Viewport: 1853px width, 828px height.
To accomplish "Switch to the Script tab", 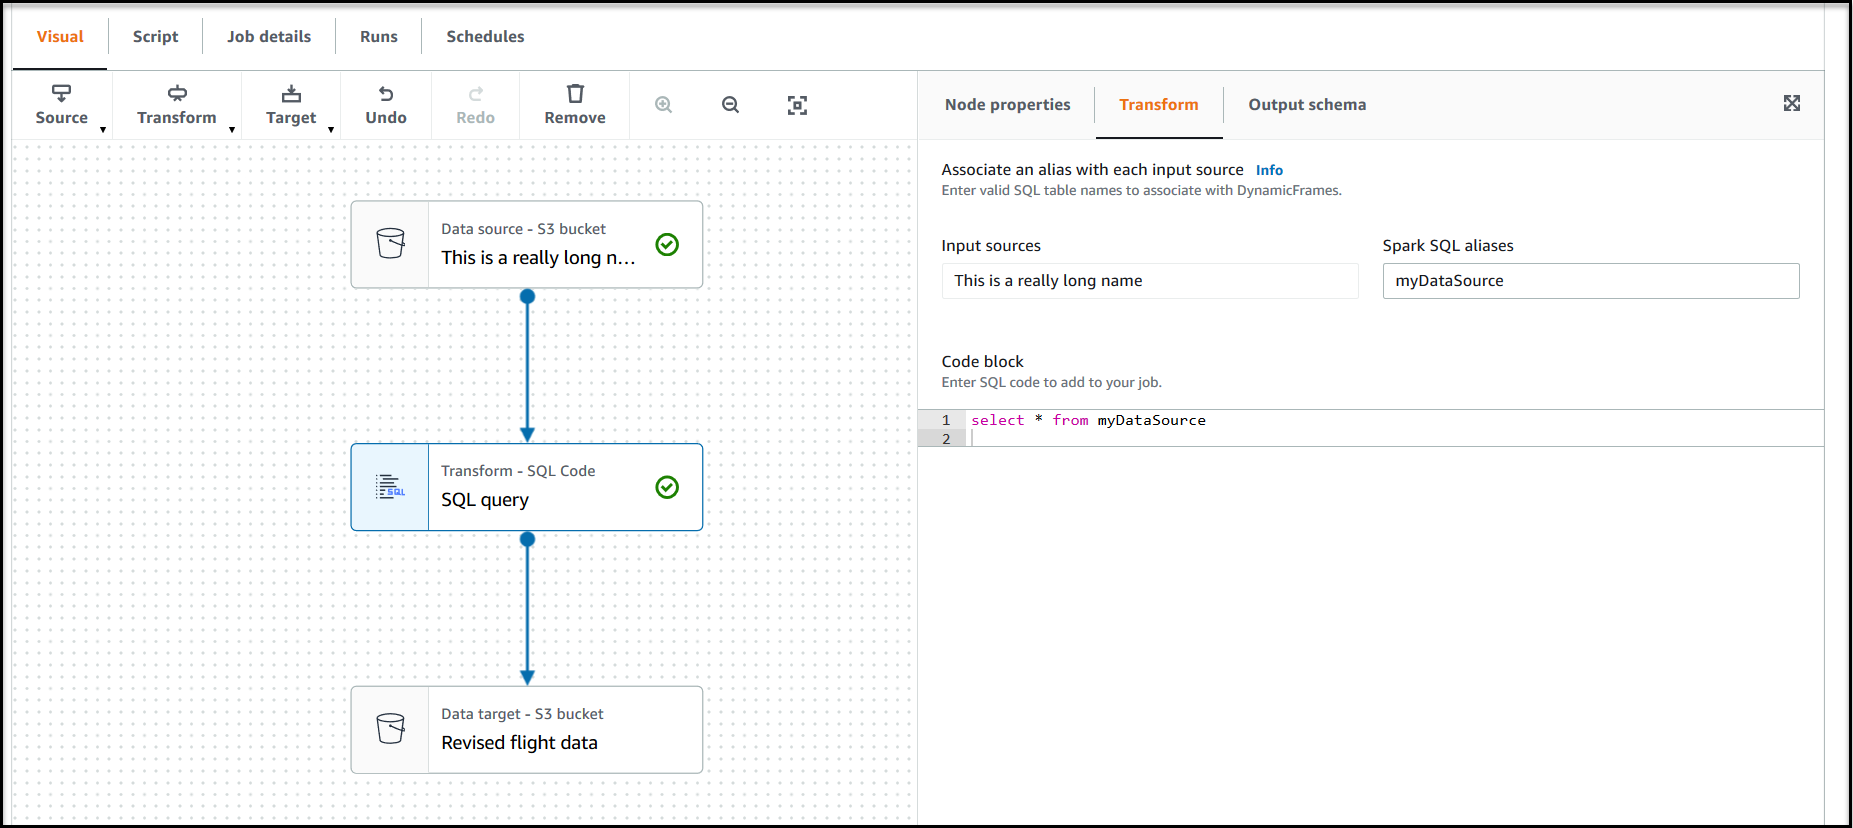I will point(155,37).
